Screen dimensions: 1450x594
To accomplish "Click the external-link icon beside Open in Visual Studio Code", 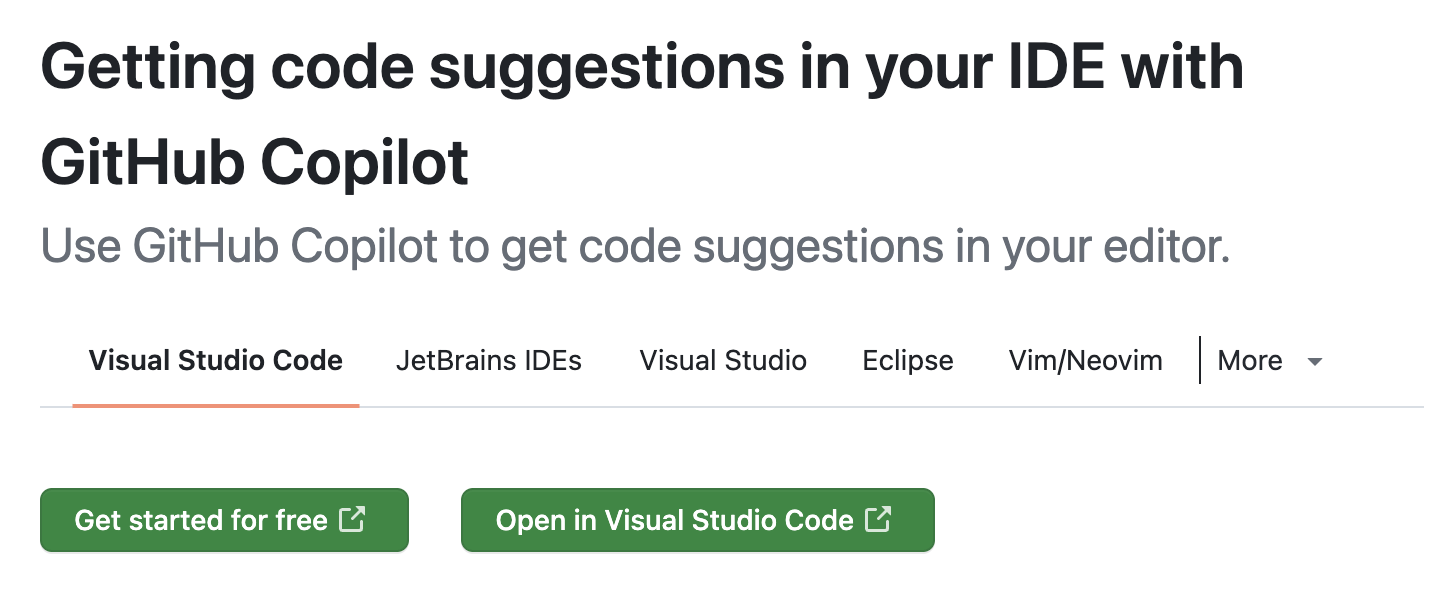I will [878, 519].
